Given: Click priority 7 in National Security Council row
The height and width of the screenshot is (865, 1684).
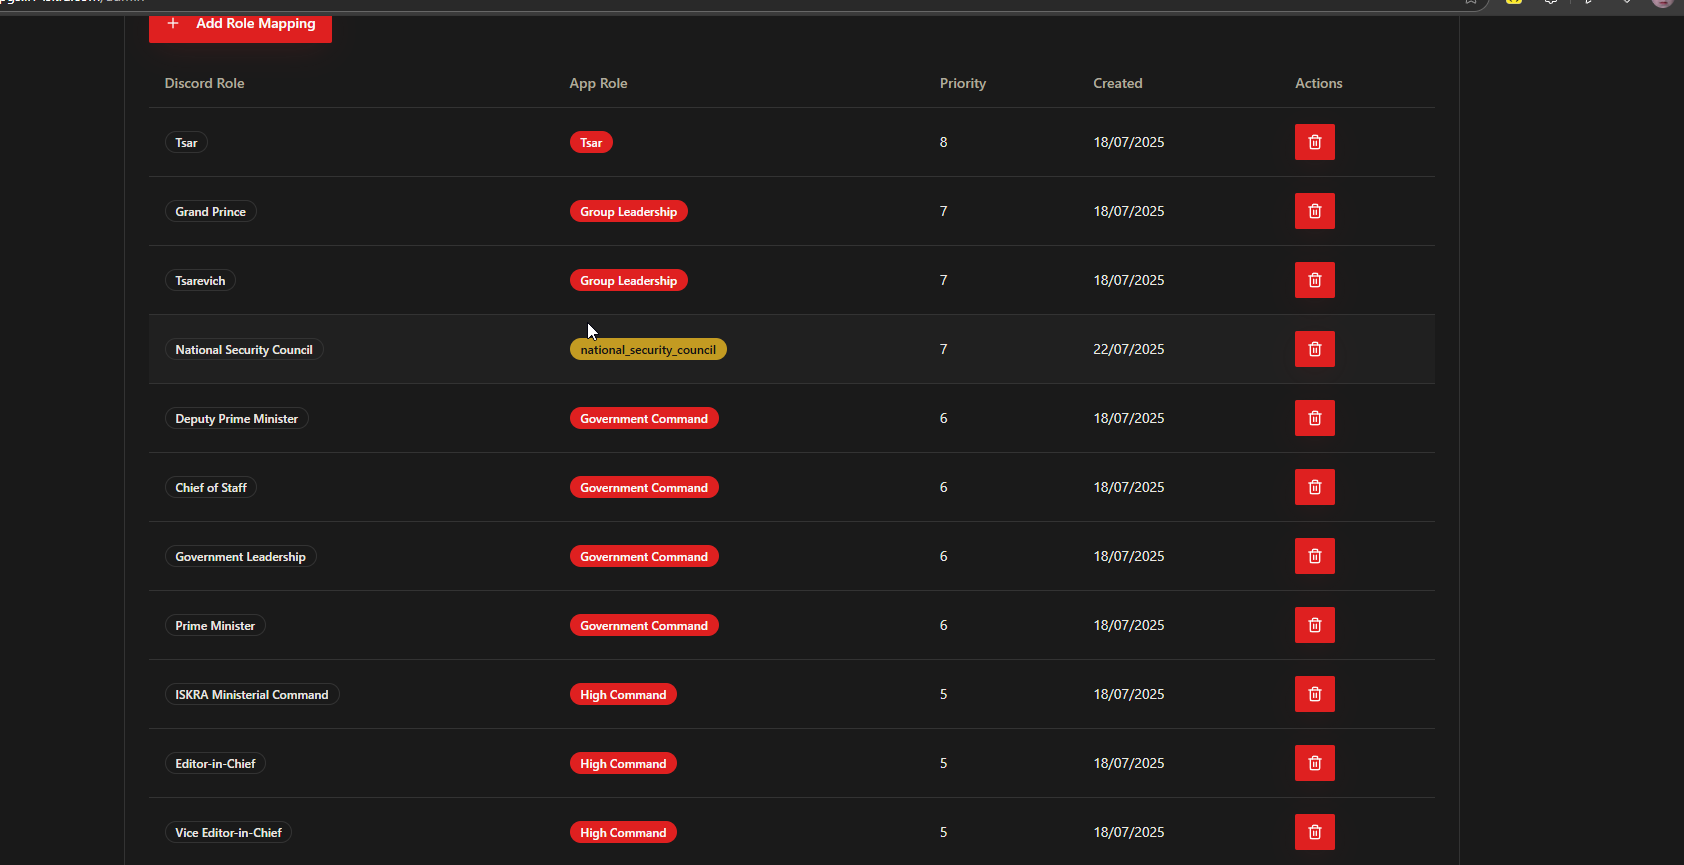Looking at the screenshot, I should tap(943, 349).
